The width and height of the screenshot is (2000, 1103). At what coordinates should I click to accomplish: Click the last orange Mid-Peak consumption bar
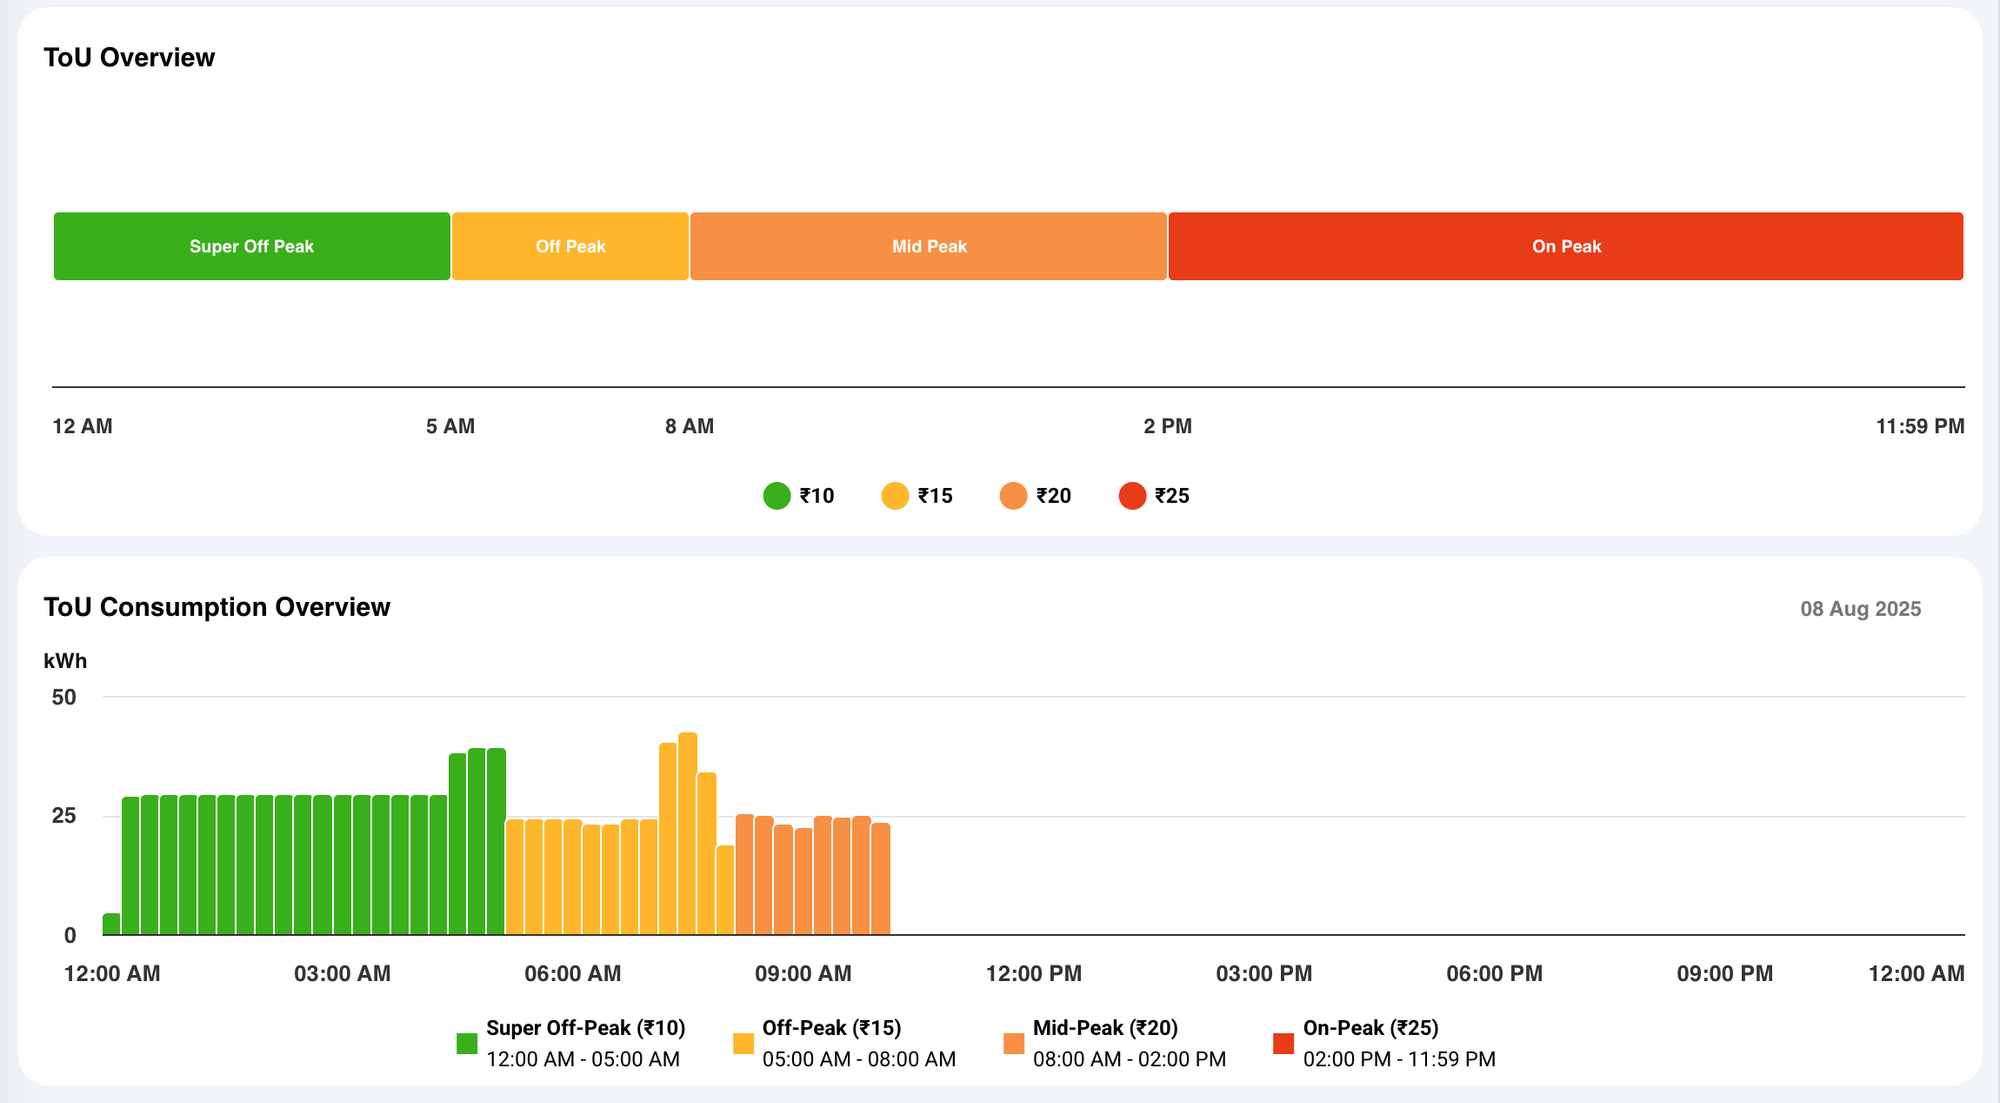pyautogui.click(x=880, y=880)
